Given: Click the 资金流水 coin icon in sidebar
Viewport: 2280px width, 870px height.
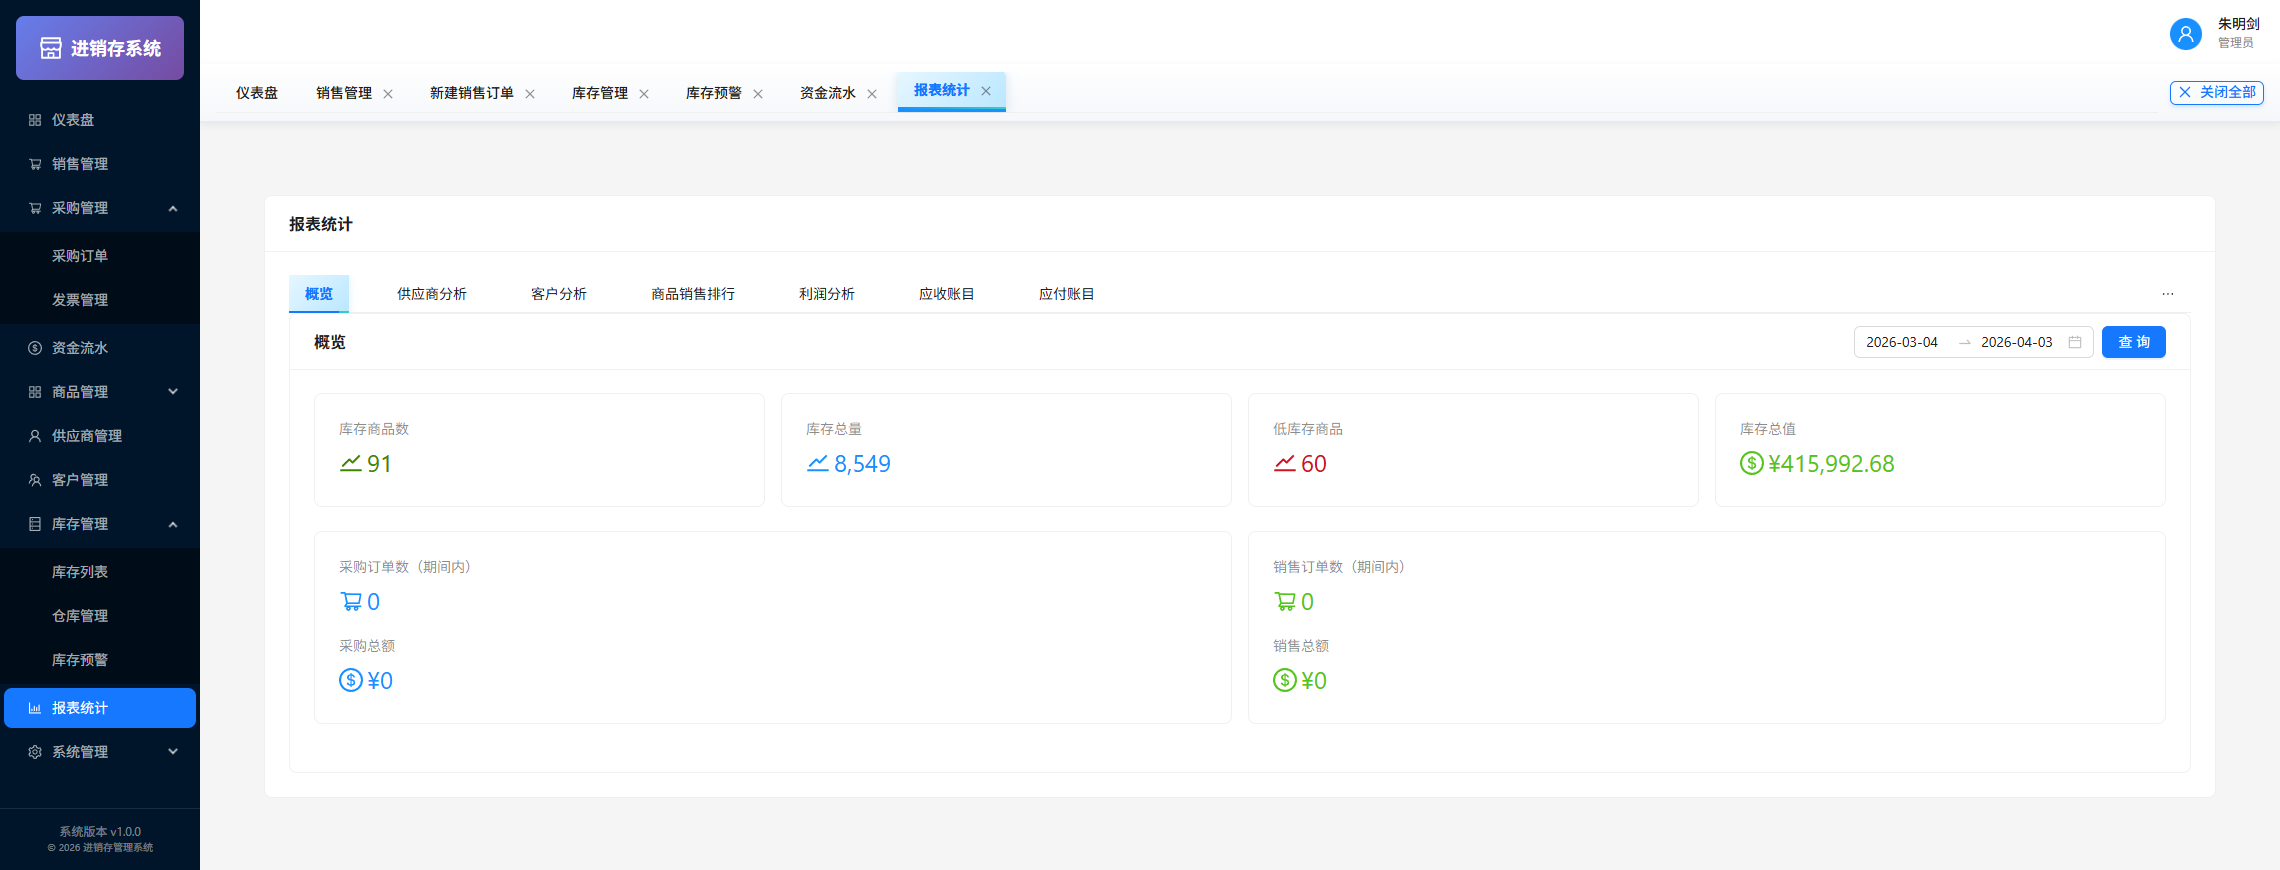Looking at the screenshot, I should click(x=35, y=348).
